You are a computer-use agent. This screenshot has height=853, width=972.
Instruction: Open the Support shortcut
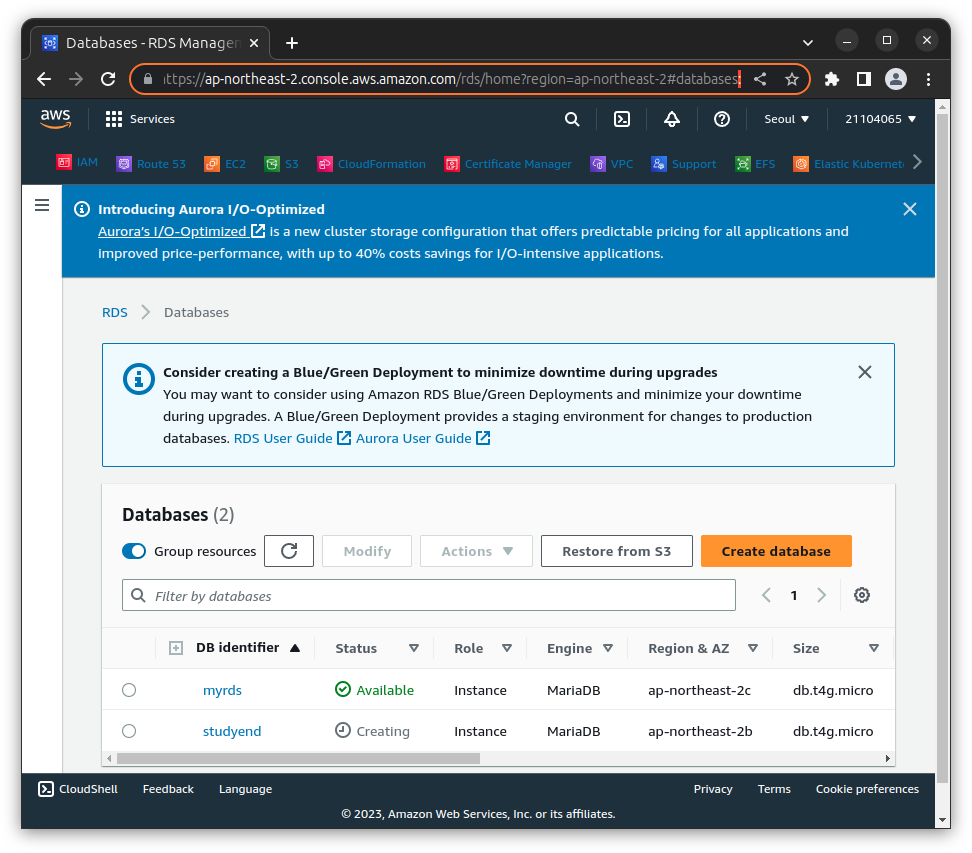pyautogui.click(x=684, y=164)
